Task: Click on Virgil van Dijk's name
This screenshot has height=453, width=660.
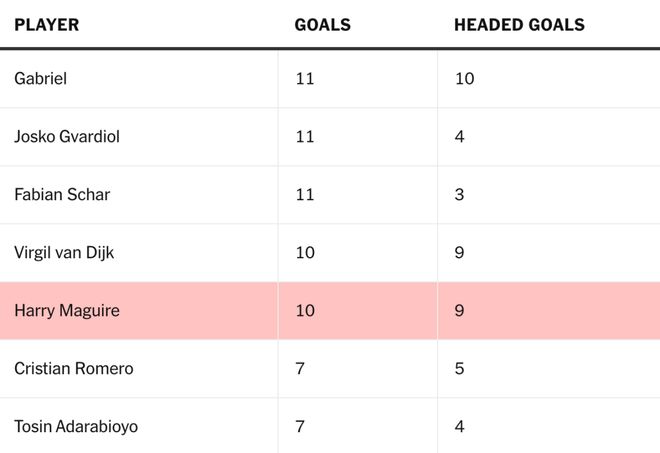Action: pyautogui.click(x=64, y=252)
